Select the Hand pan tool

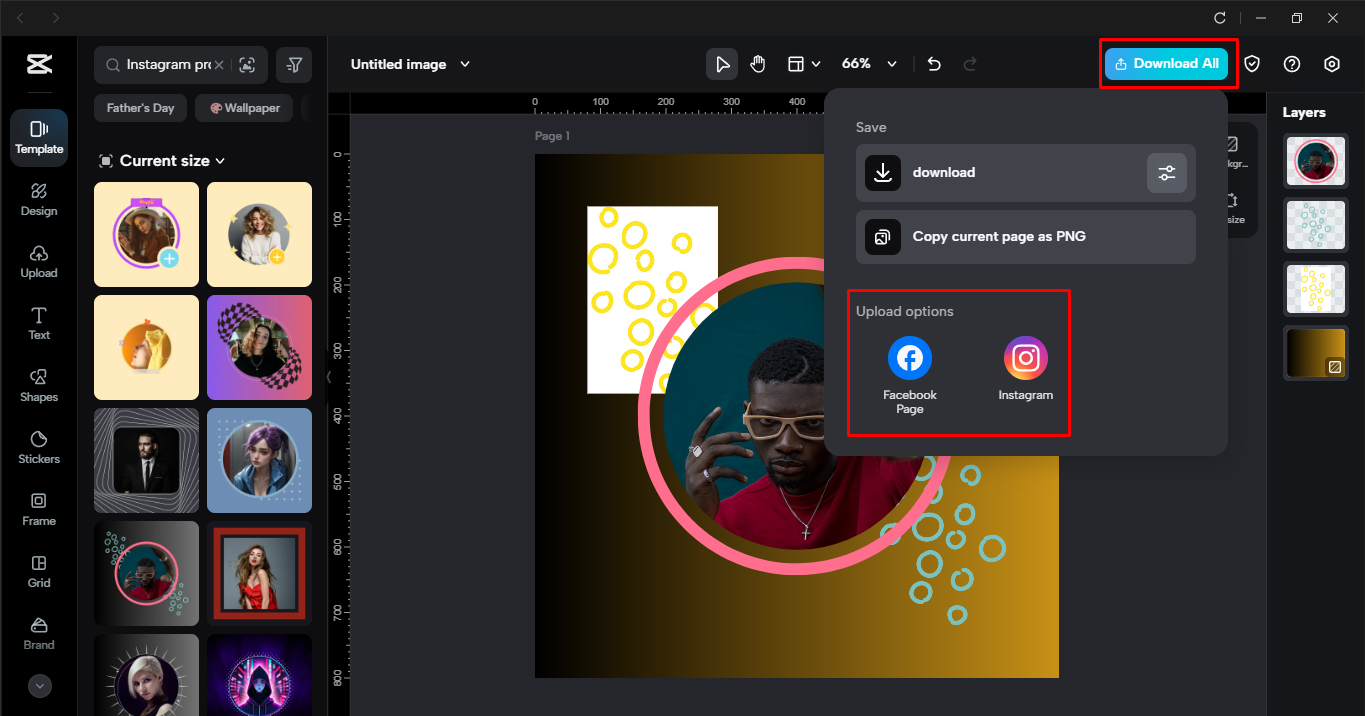tap(757, 63)
